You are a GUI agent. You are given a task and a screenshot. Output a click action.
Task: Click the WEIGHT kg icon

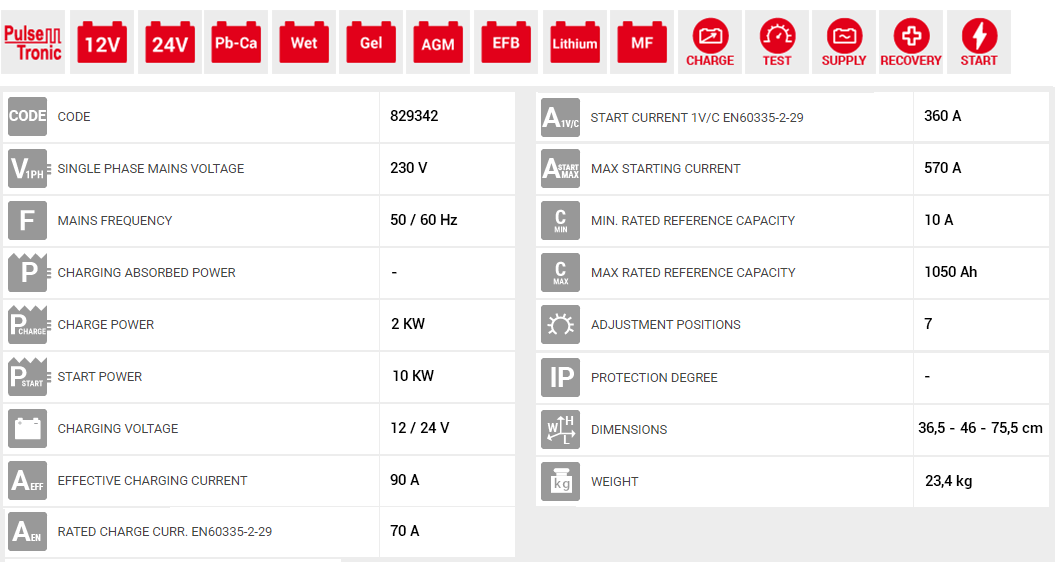pos(560,481)
